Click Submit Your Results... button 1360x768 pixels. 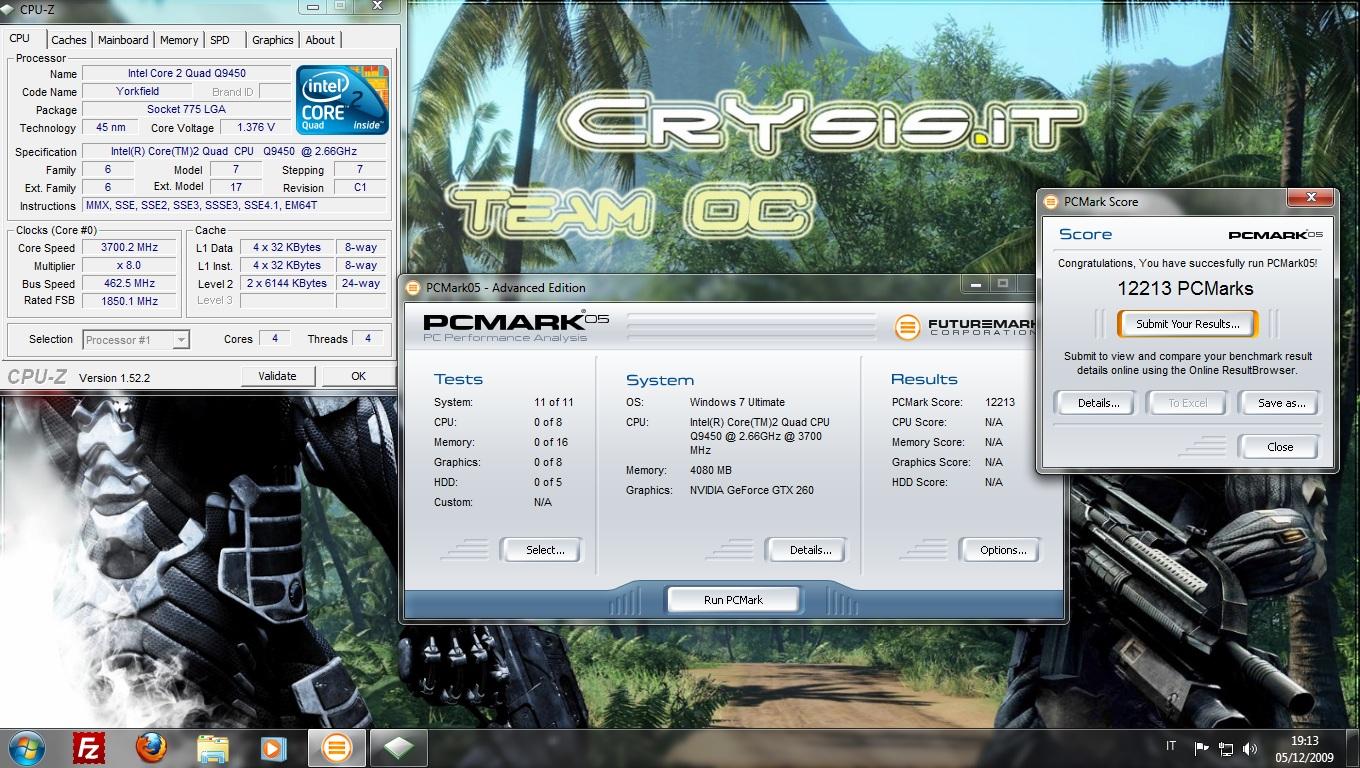pyautogui.click(x=1188, y=324)
